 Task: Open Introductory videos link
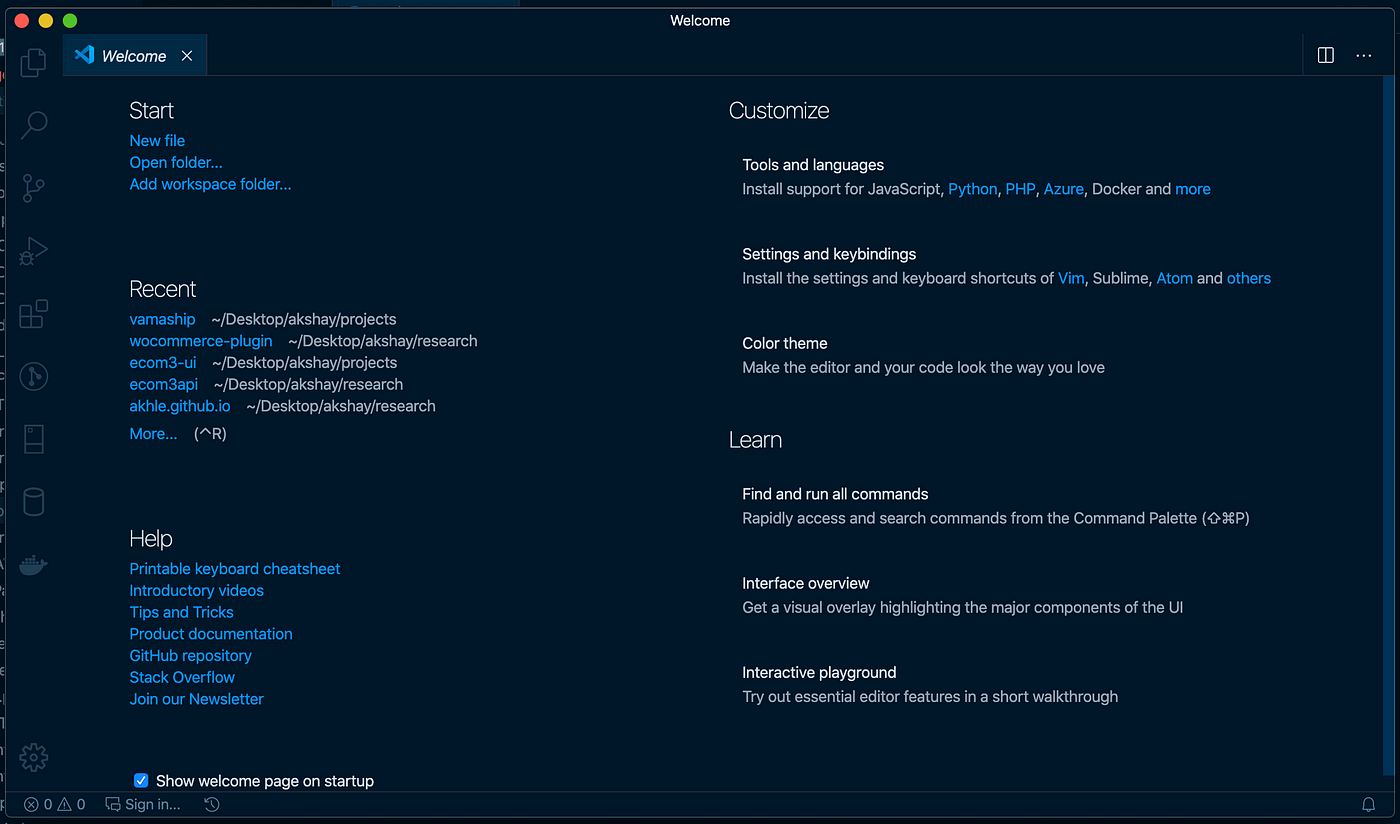click(x=197, y=590)
